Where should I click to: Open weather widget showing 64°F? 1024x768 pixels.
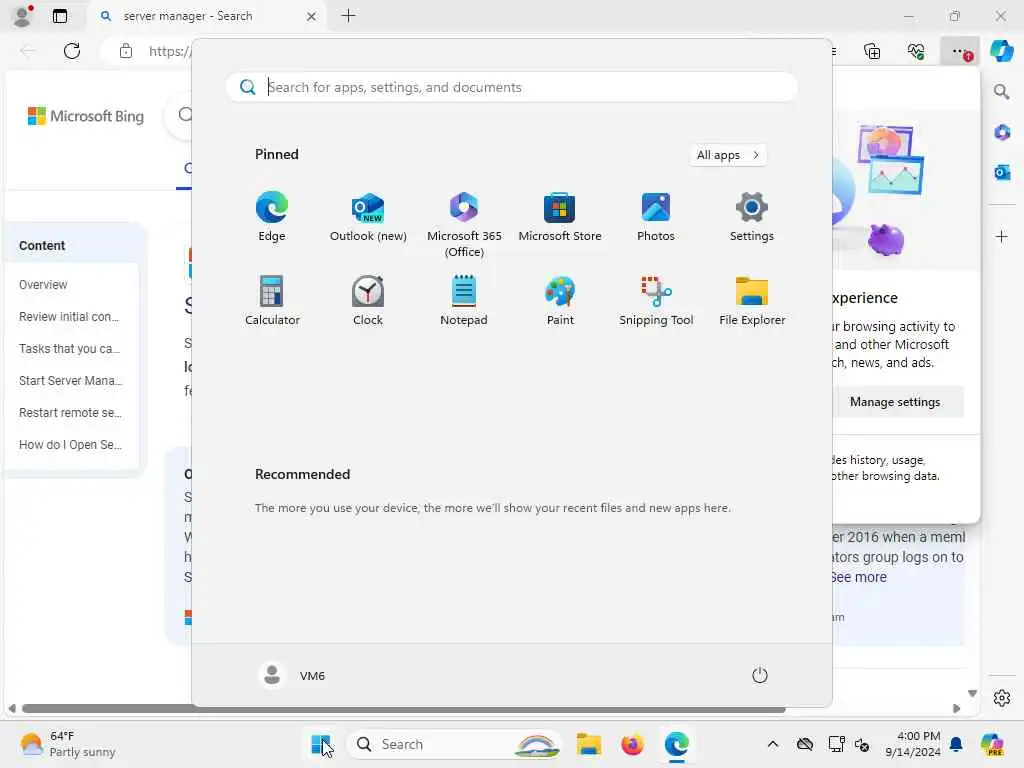[x=68, y=744]
